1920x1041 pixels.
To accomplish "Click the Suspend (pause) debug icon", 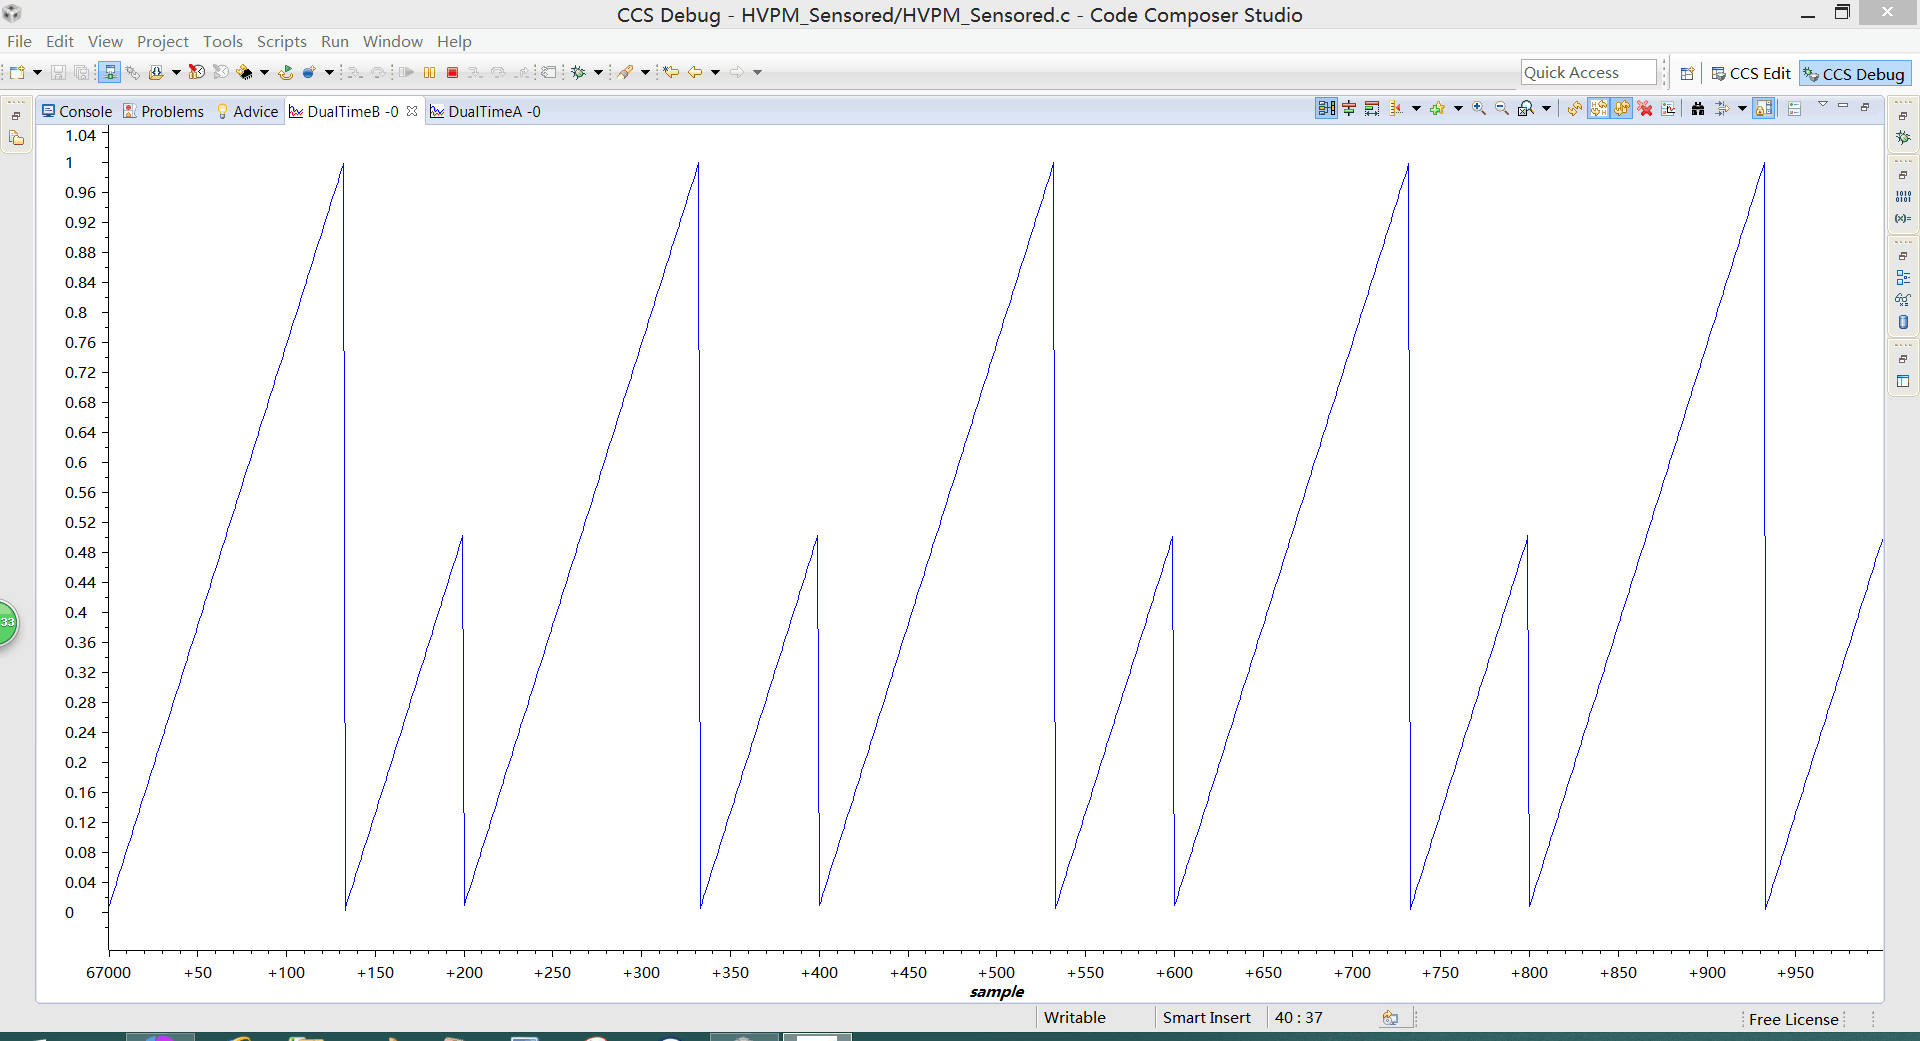I will [x=429, y=72].
